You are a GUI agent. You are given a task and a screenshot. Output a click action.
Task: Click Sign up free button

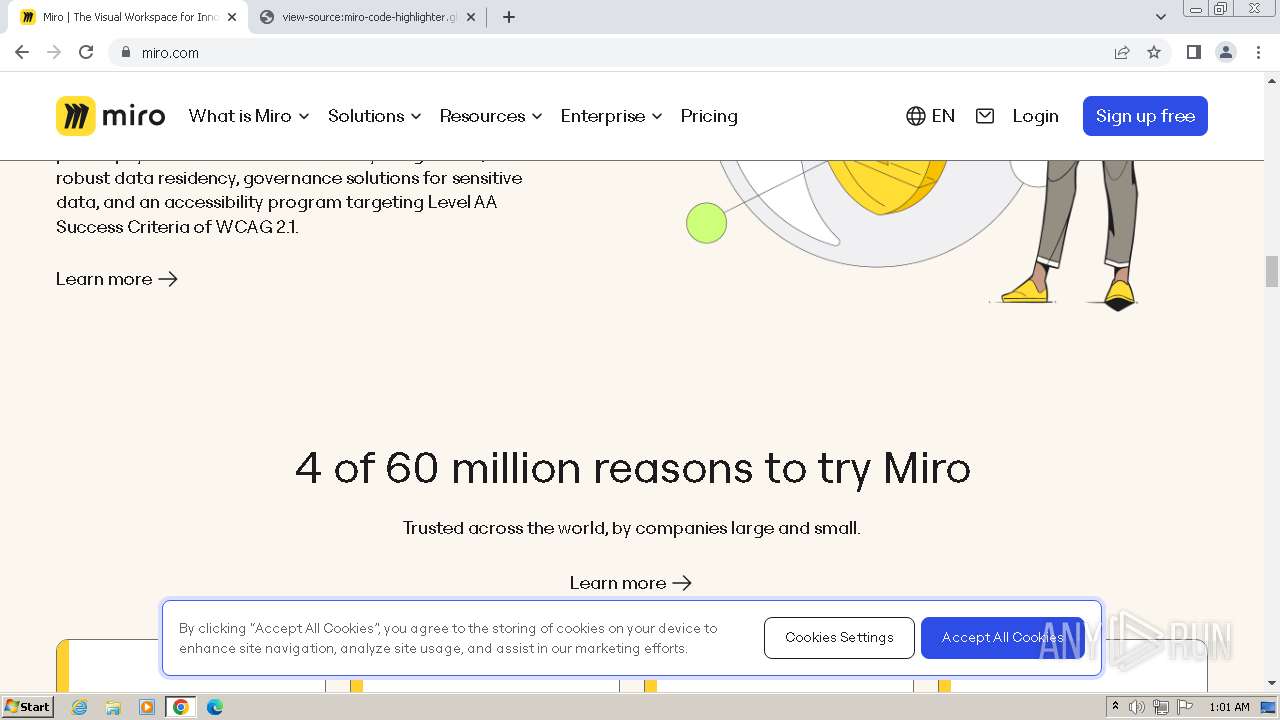[1145, 116]
